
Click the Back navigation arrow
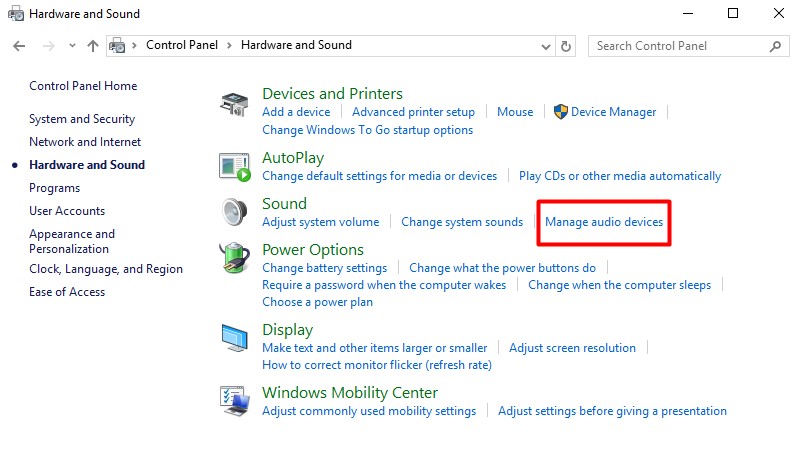point(19,46)
